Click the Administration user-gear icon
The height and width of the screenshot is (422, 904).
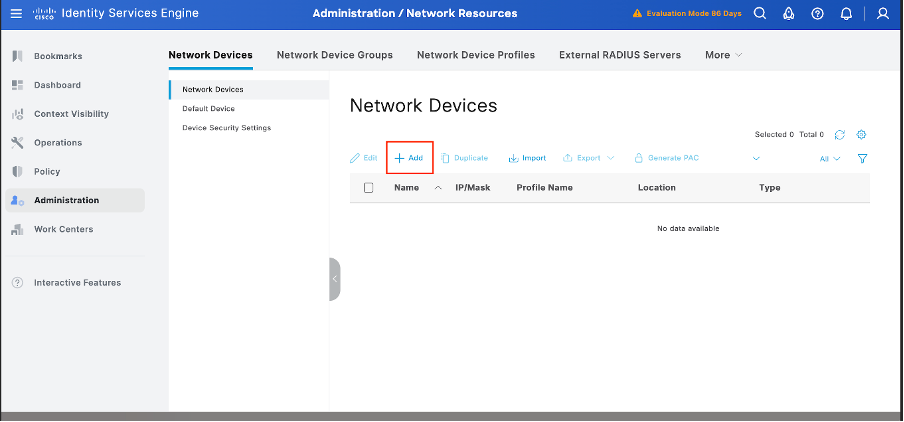17,200
